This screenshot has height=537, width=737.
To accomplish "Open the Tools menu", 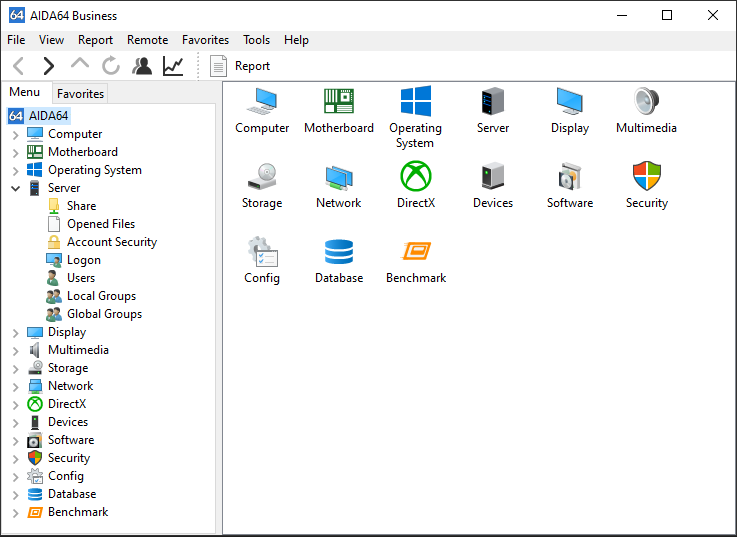I will pyautogui.click(x=256, y=40).
